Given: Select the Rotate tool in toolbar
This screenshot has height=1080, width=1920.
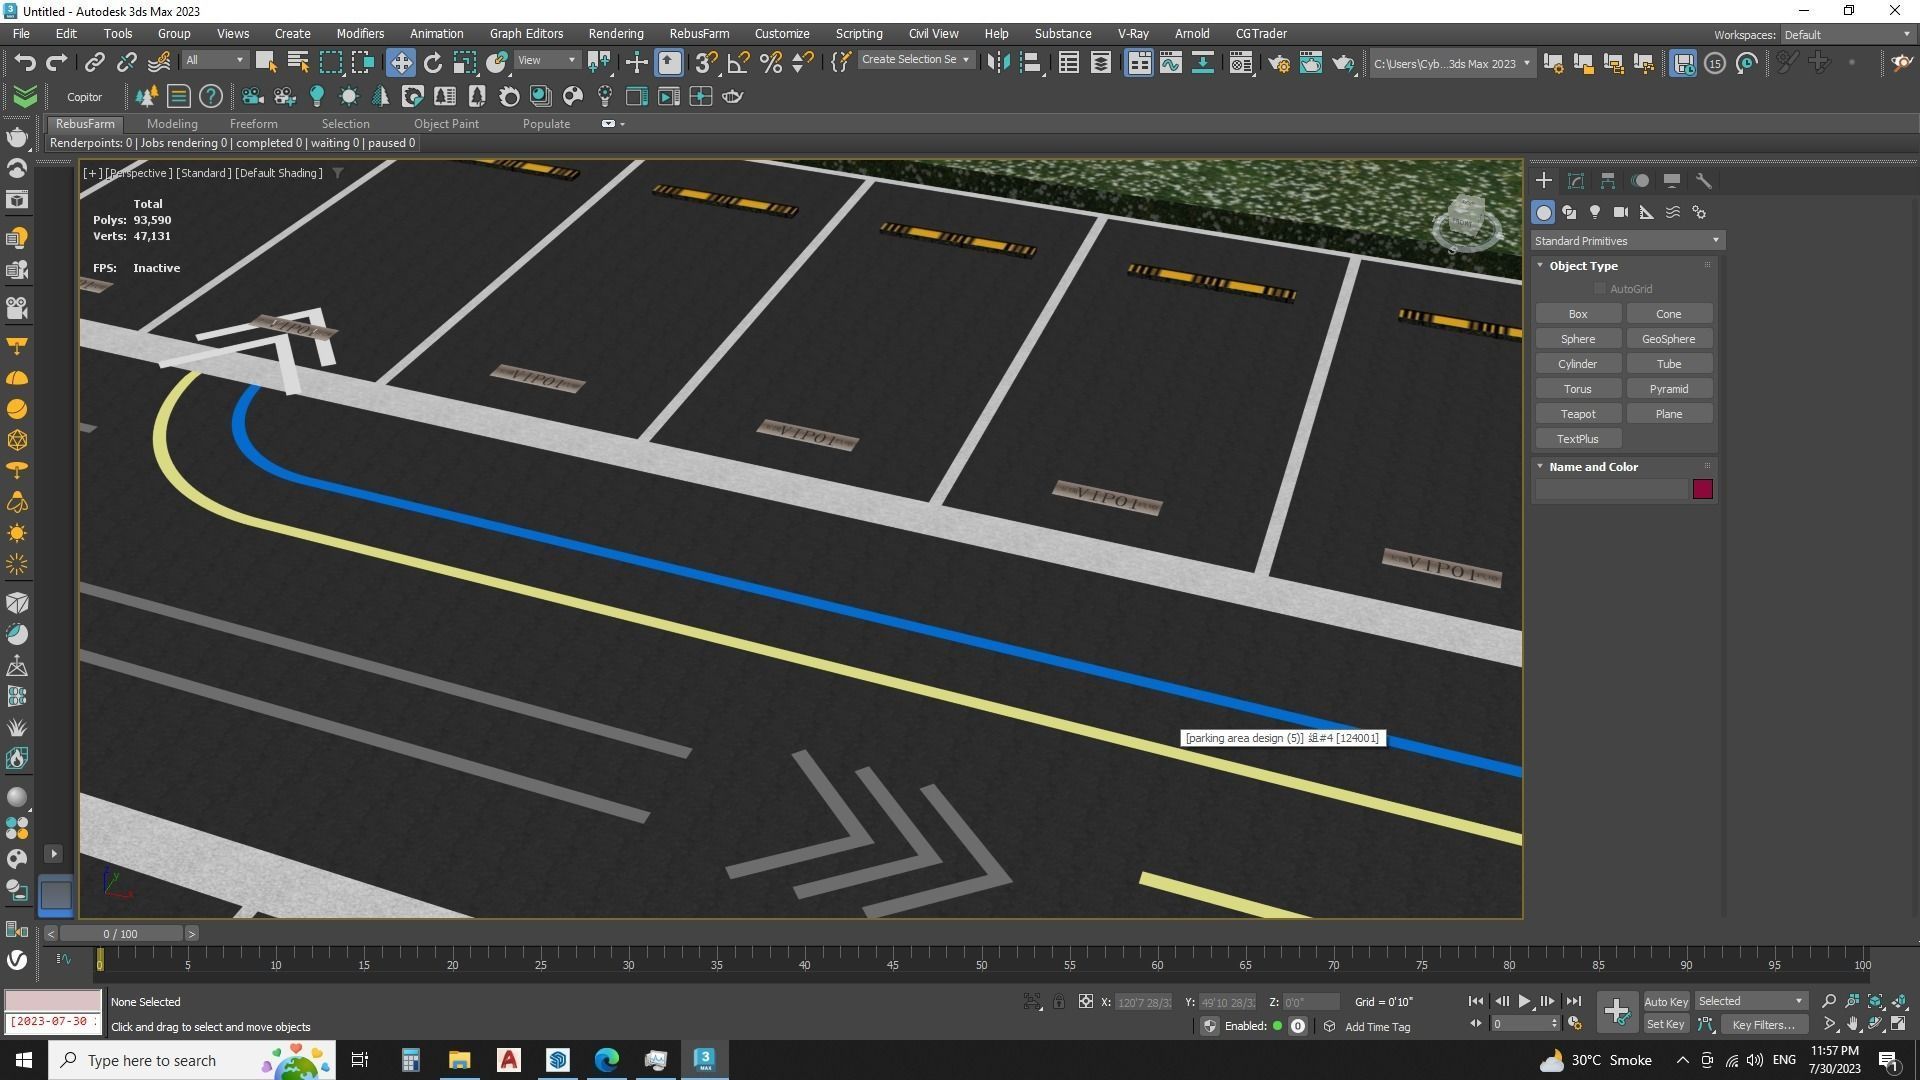Looking at the screenshot, I should coord(433,63).
